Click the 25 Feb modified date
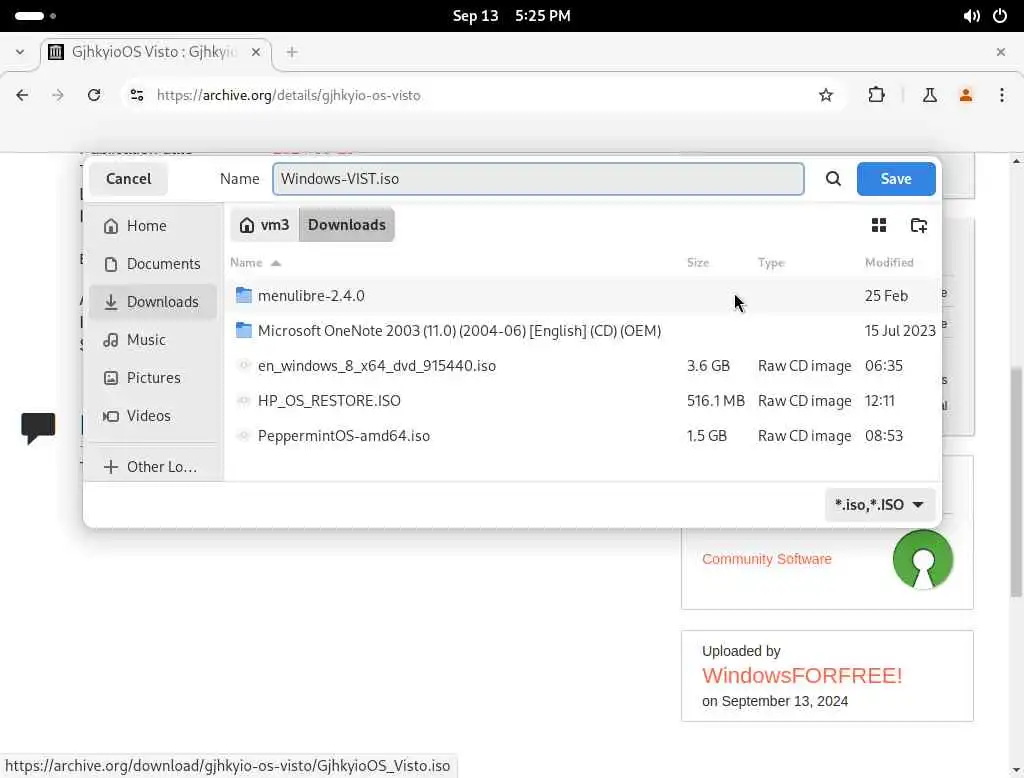Screen dimensions: 1024x778 pyautogui.click(x=886, y=295)
